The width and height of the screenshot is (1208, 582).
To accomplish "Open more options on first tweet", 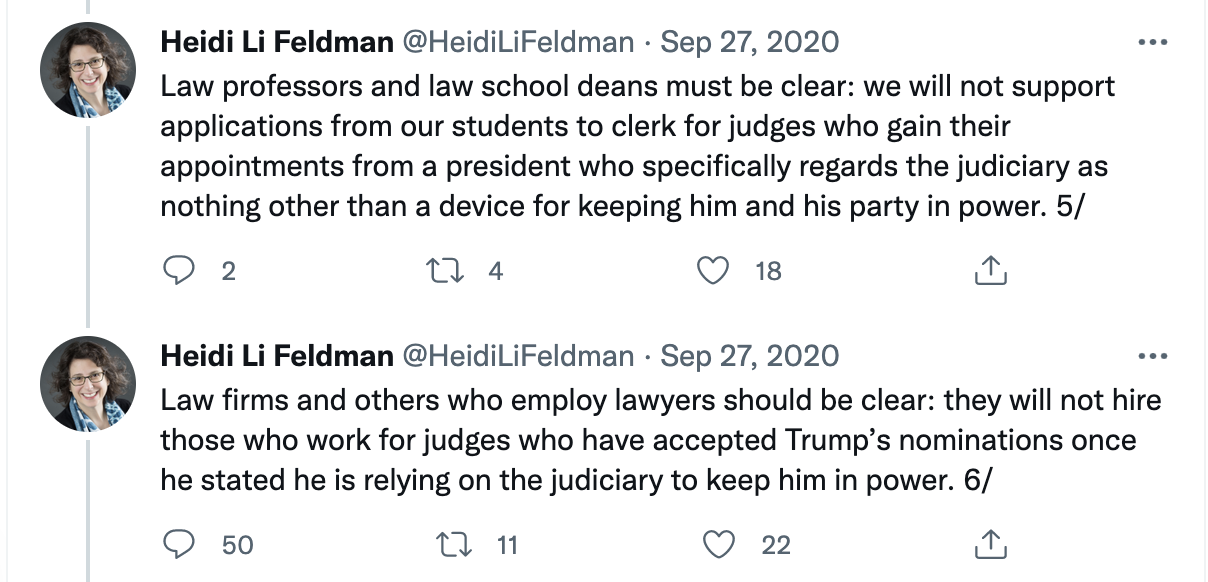I will tap(1153, 43).
